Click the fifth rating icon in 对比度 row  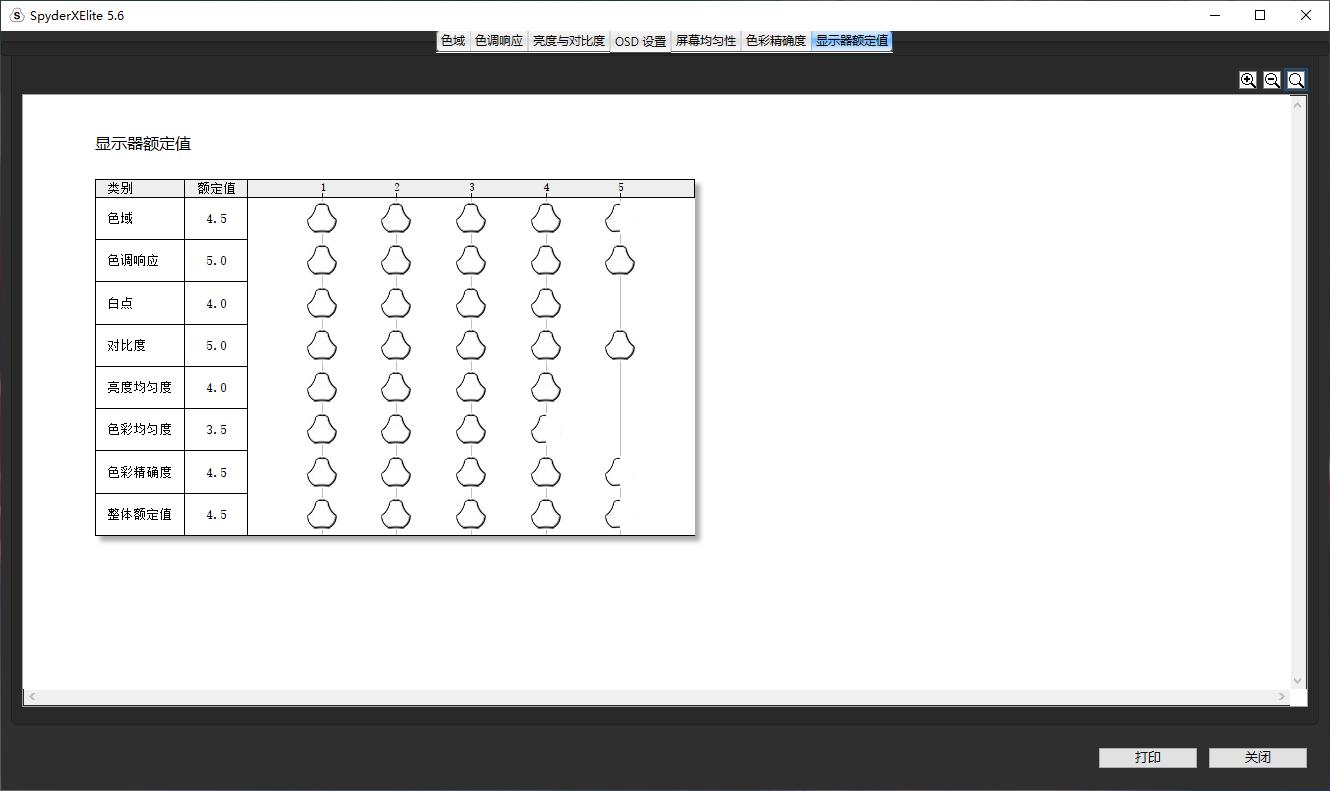click(620, 345)
